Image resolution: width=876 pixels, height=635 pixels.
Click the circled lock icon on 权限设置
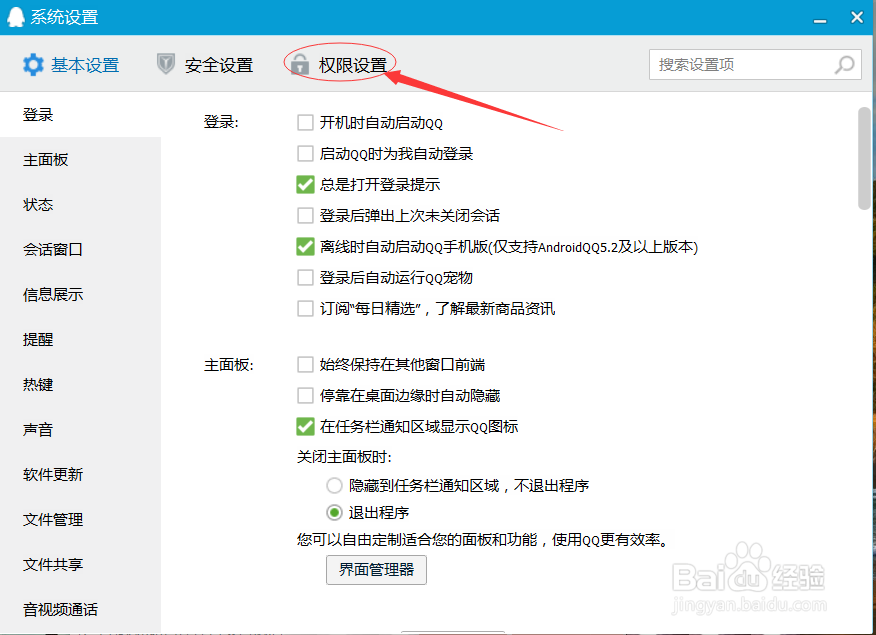click(299, 63)
